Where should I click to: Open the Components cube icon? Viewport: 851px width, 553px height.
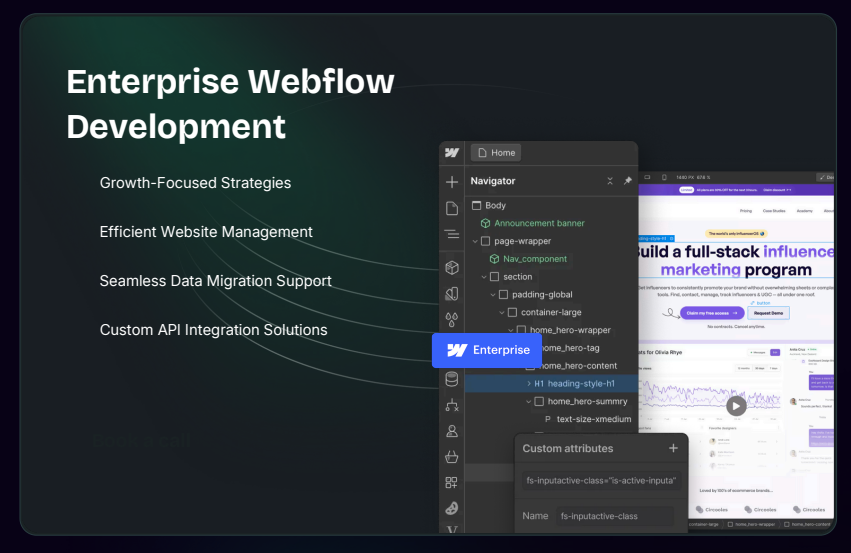[x=452, y=267]
